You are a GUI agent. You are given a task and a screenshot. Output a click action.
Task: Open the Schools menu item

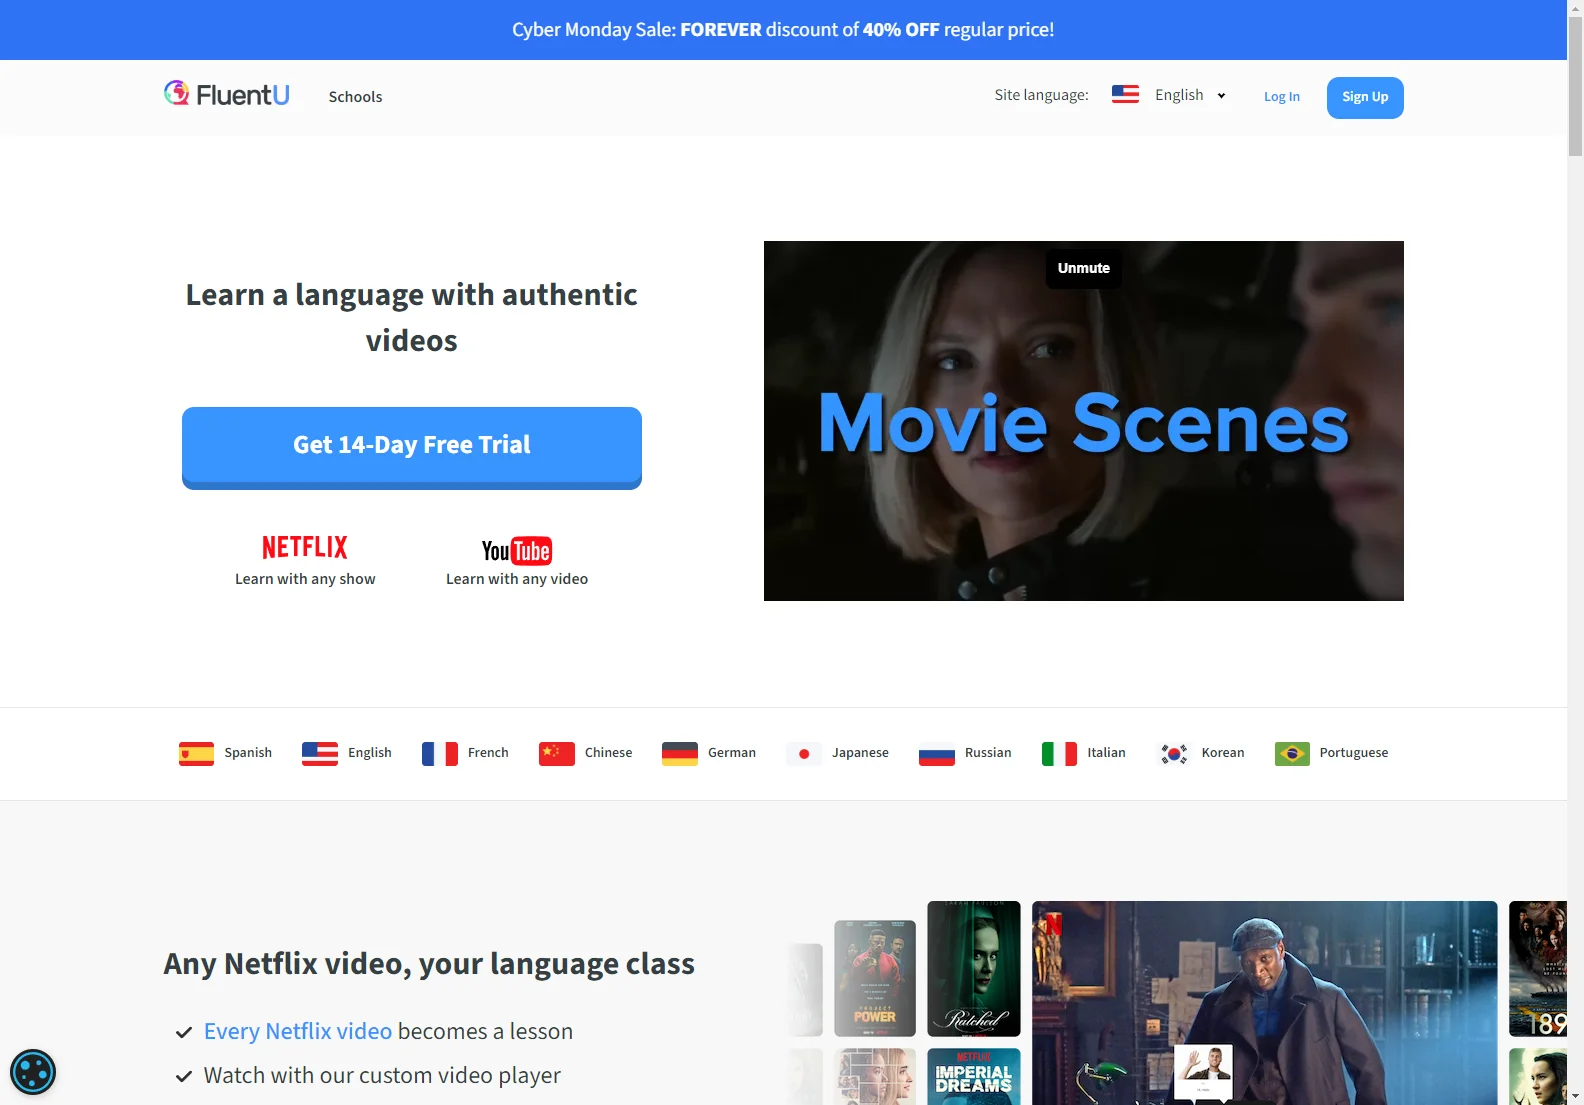point(355,97)
